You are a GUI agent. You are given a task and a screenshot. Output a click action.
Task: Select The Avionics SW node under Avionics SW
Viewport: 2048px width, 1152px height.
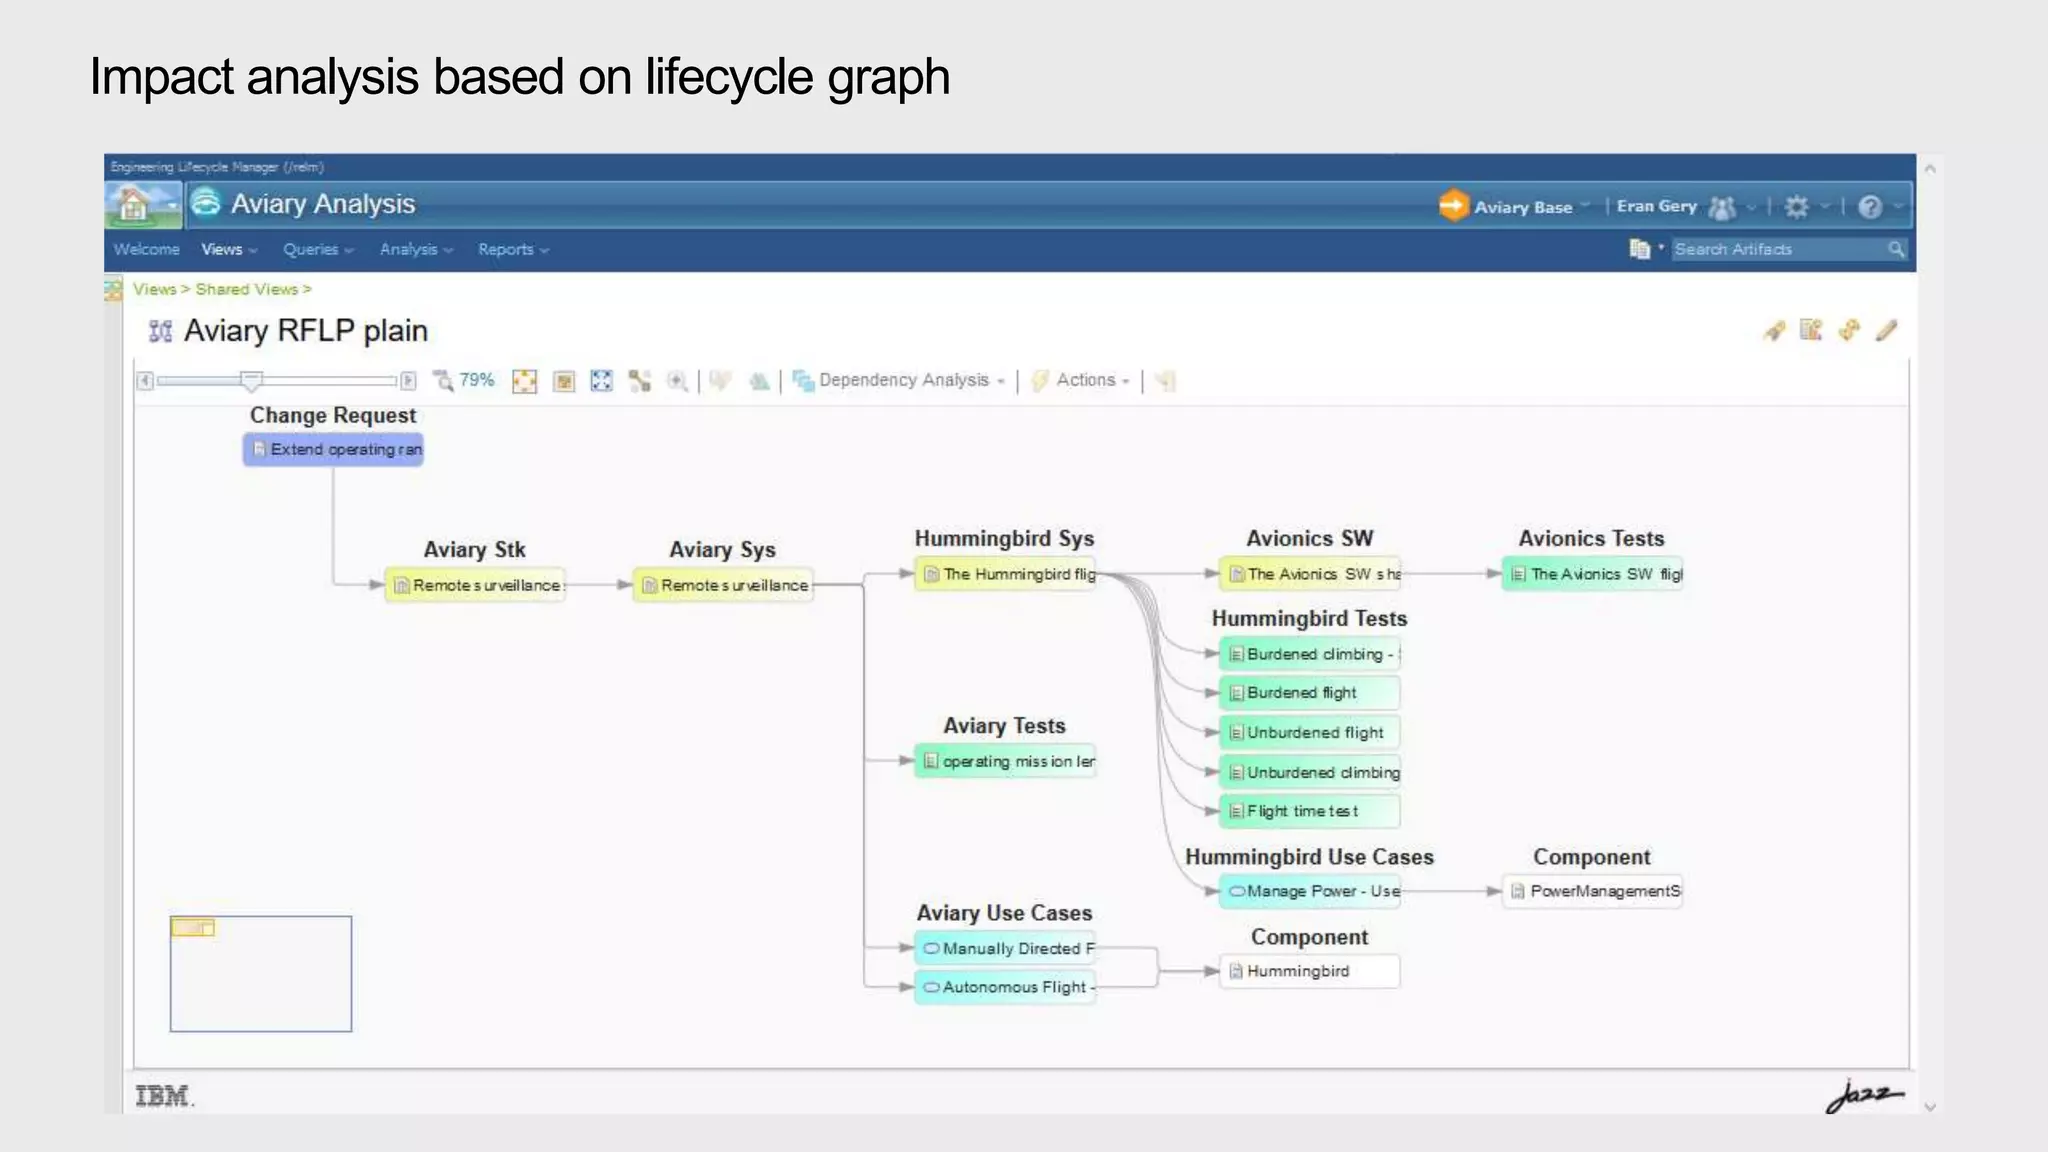(1310, 574)
